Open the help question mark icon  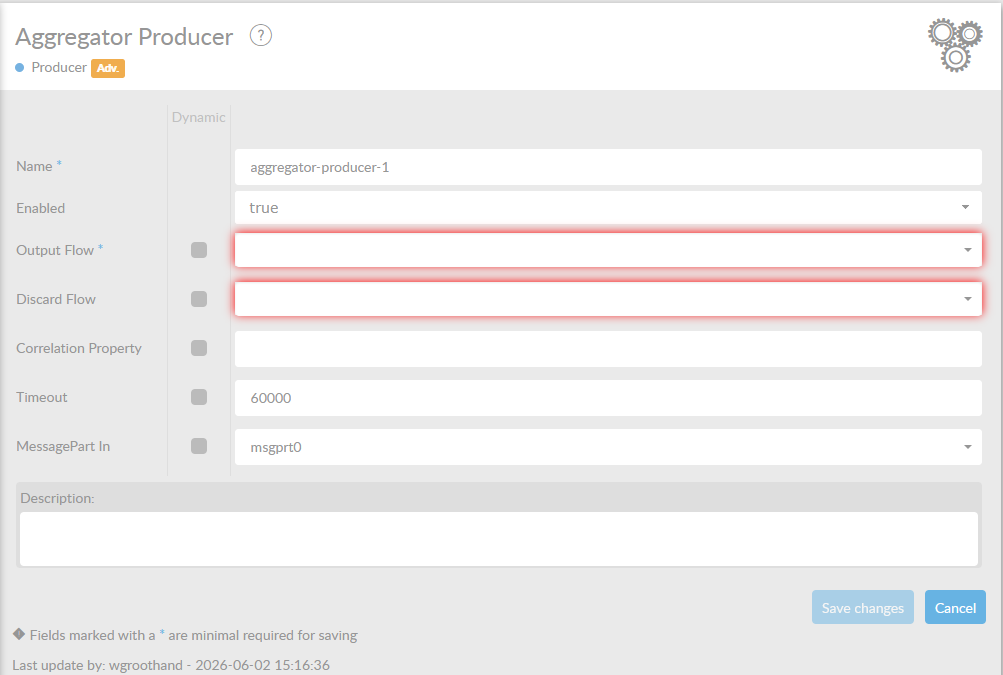[x=260, y=35]
